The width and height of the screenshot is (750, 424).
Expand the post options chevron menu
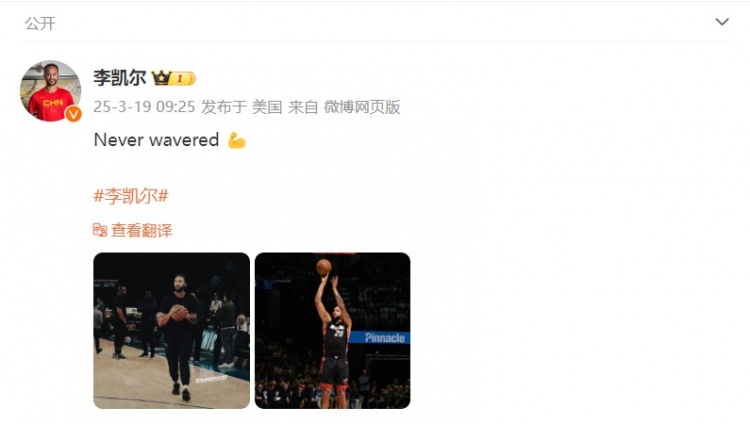722,22
